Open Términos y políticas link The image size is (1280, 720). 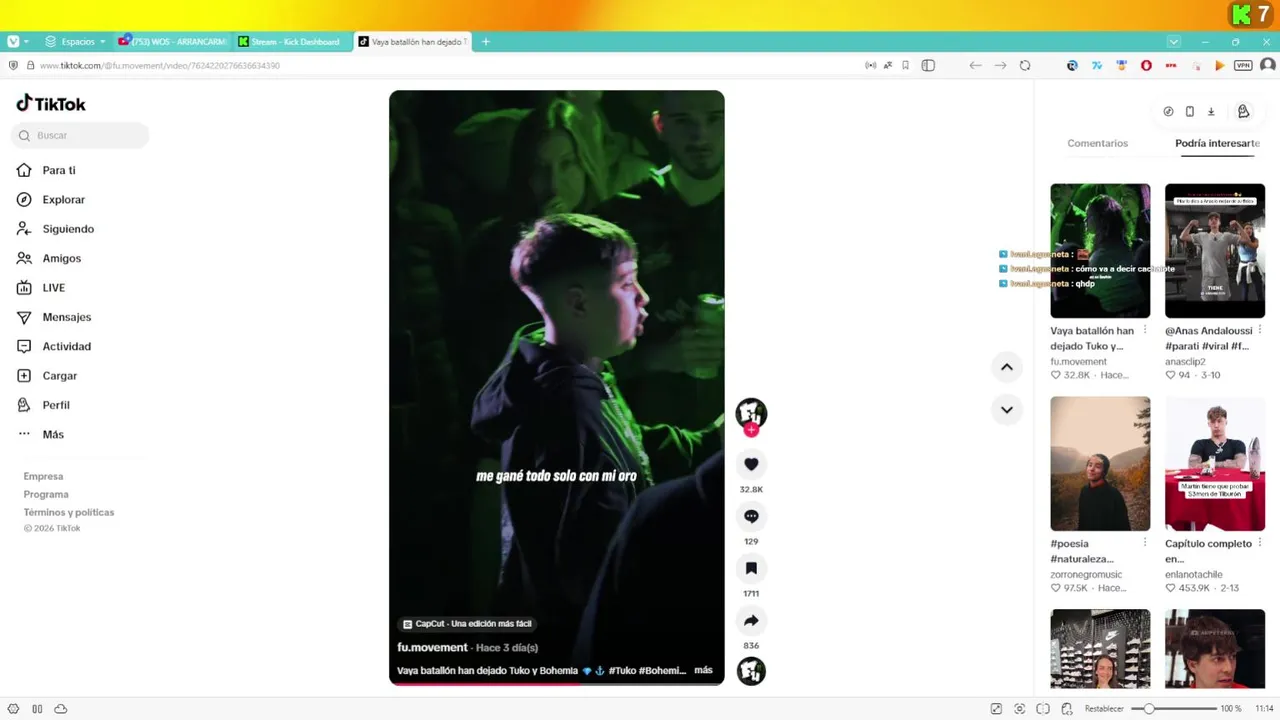69,512
